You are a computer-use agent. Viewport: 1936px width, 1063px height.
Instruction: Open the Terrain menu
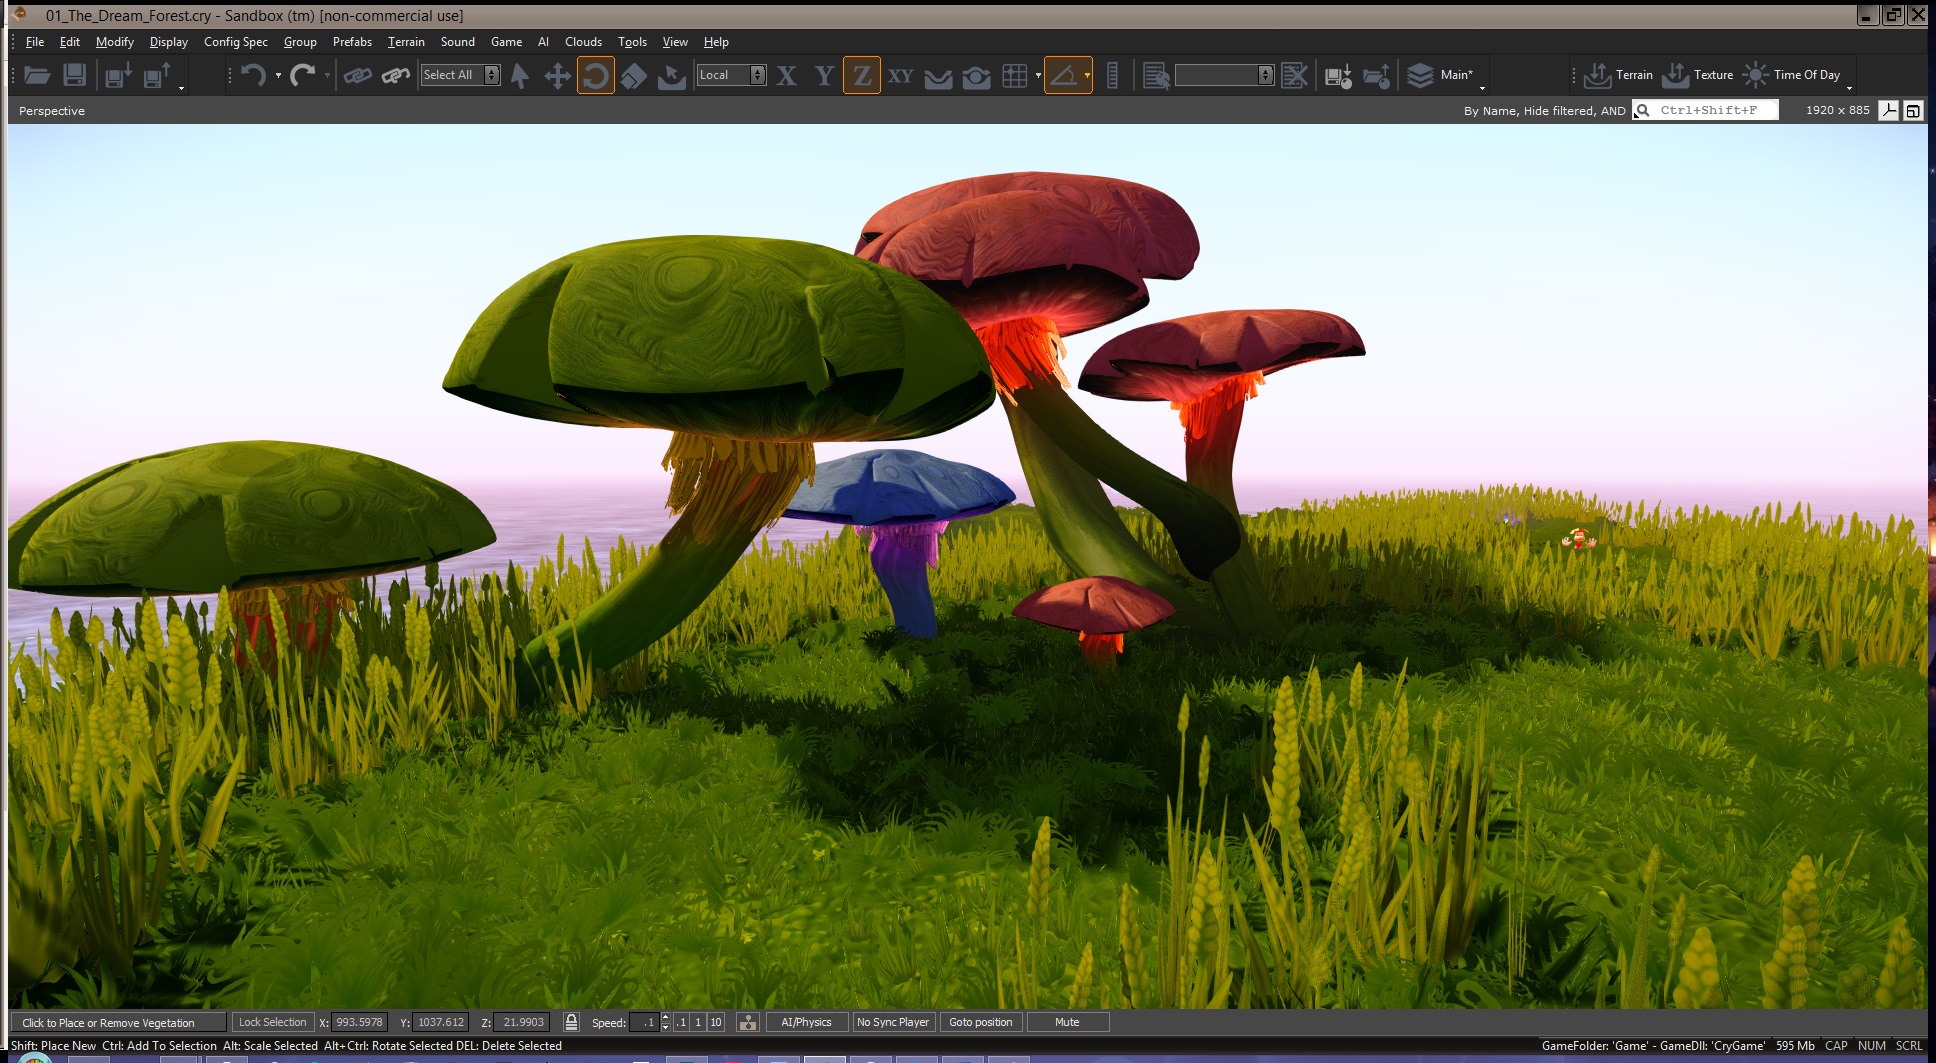click(406, 42)
